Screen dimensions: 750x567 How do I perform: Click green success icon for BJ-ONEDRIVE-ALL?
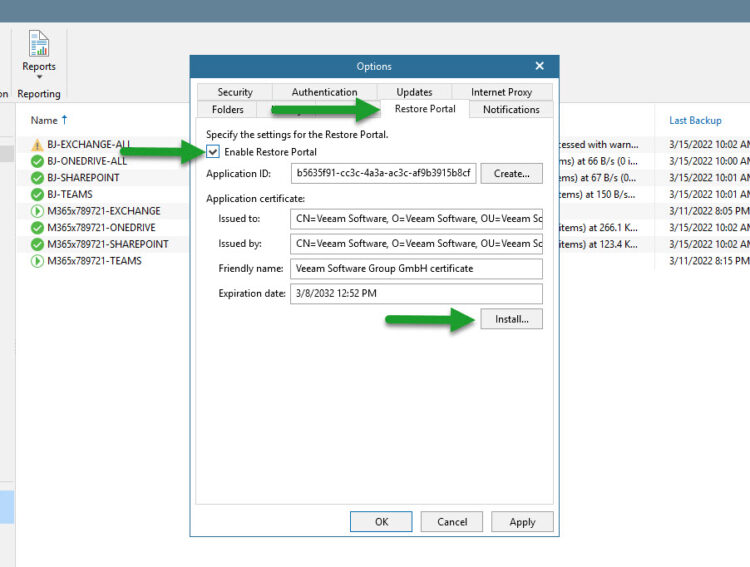click(37, 161)
